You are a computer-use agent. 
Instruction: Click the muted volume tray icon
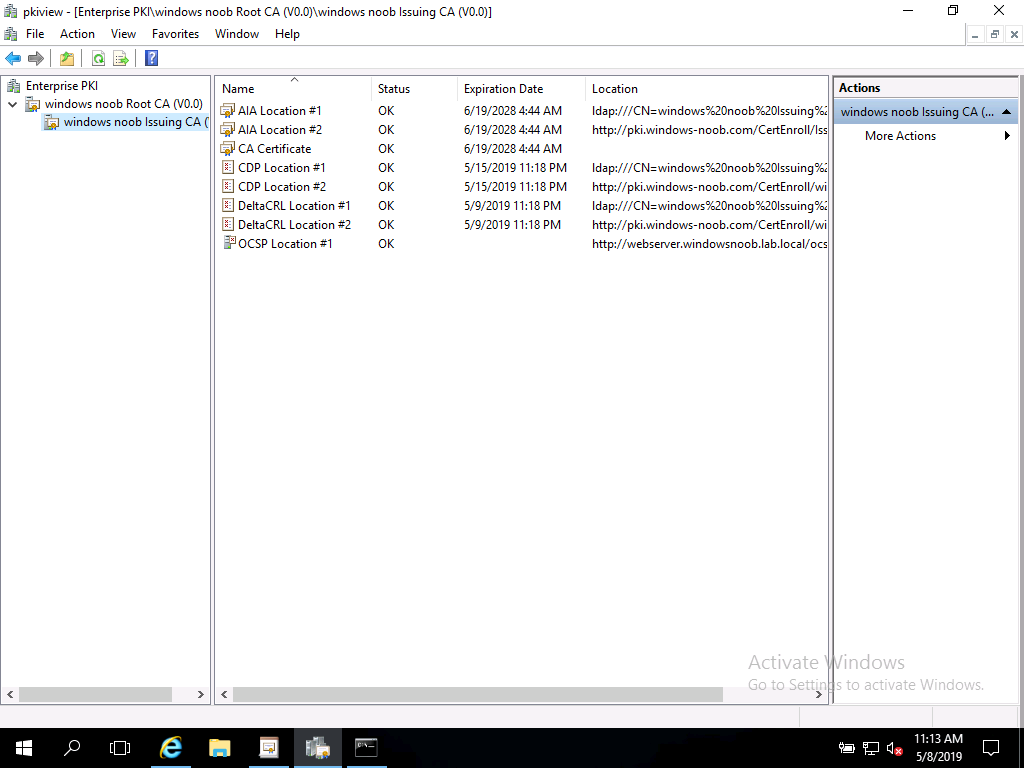click(x=895, y=748)
